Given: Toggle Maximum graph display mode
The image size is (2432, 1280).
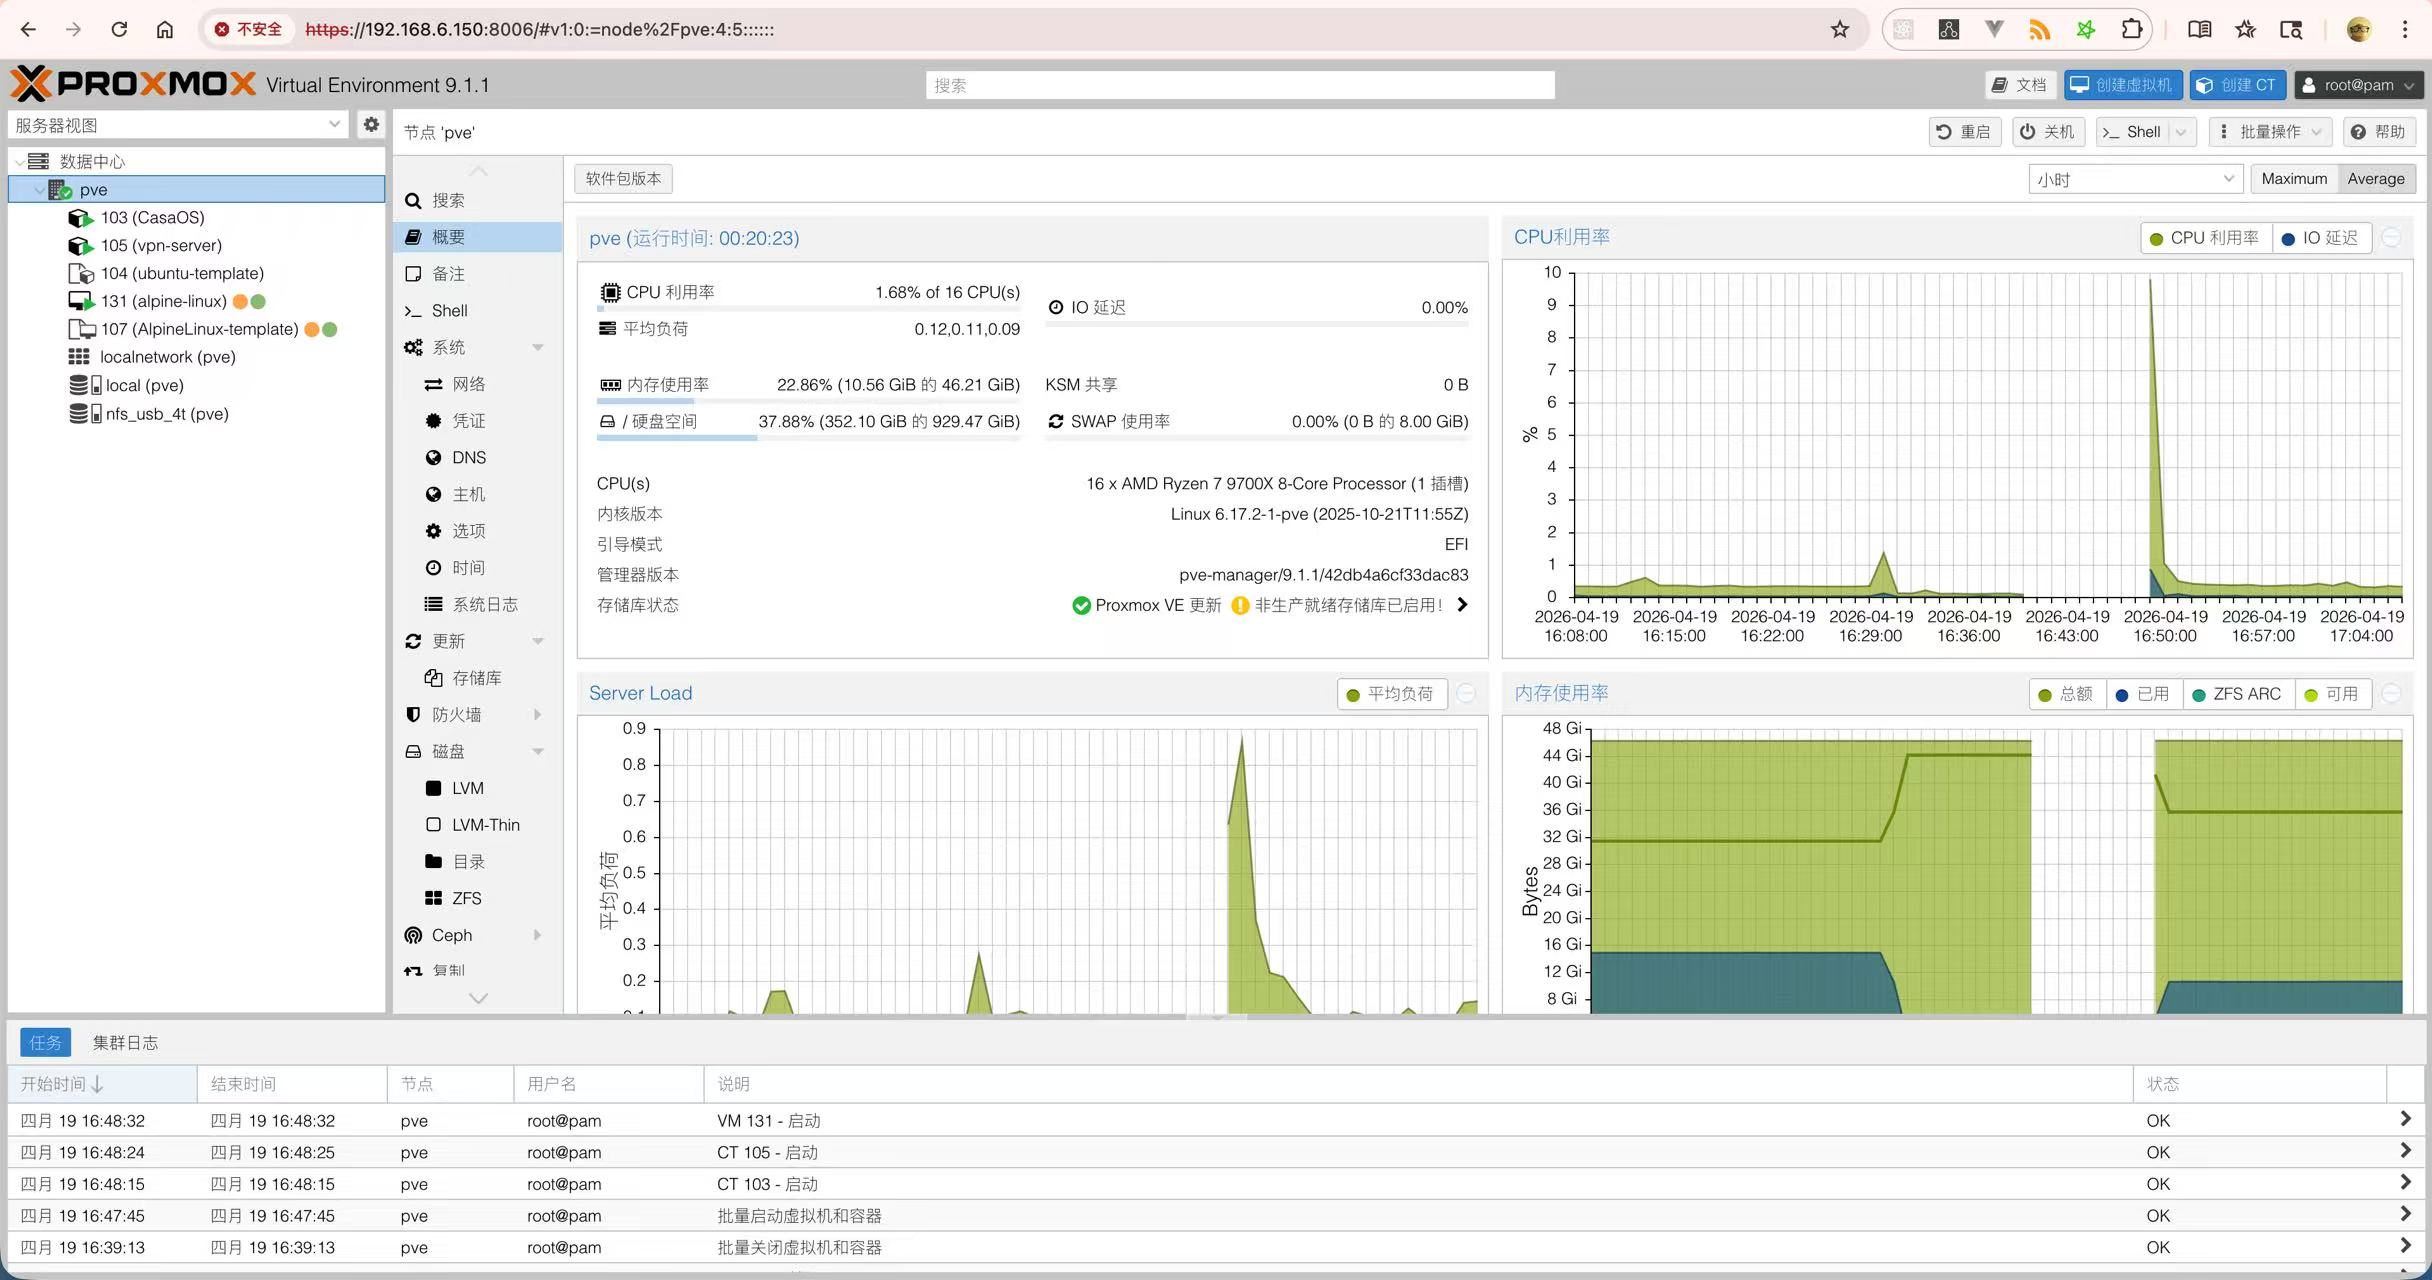Looking at the screenshot, I should click(2294, 179).
